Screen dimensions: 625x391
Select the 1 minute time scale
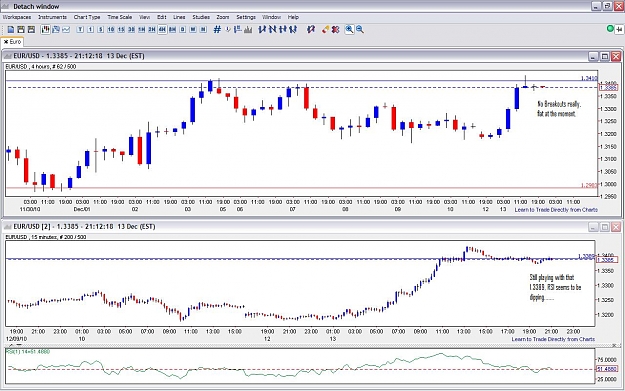pos(90,29)
